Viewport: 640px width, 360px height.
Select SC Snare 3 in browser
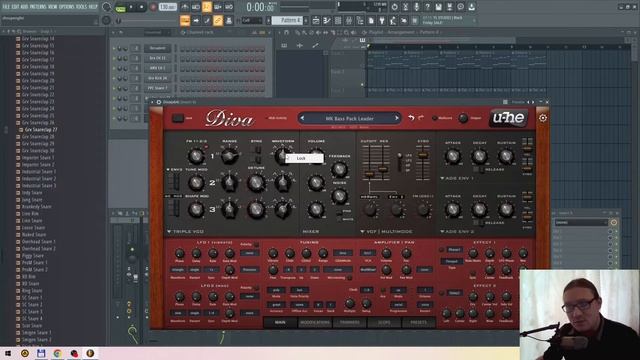[x=32, y=312]
